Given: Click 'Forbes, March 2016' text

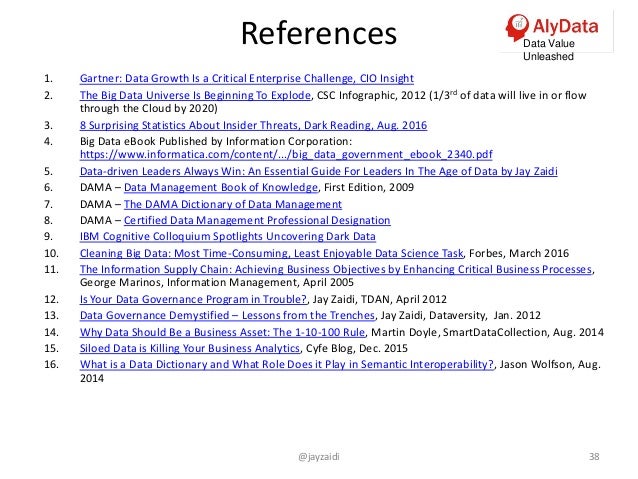Looking at the screenshot, I should [519, 253].
